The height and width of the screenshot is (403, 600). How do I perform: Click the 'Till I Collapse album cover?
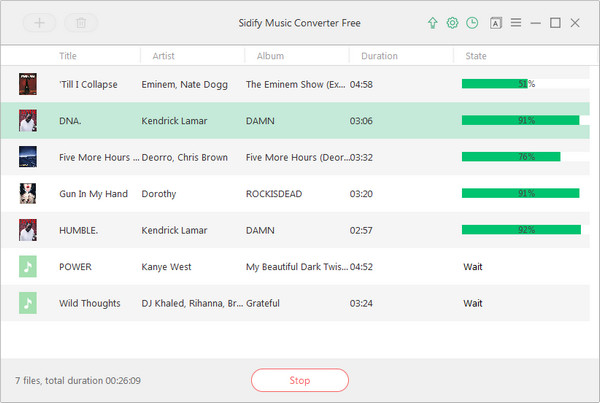coord(28,84)
